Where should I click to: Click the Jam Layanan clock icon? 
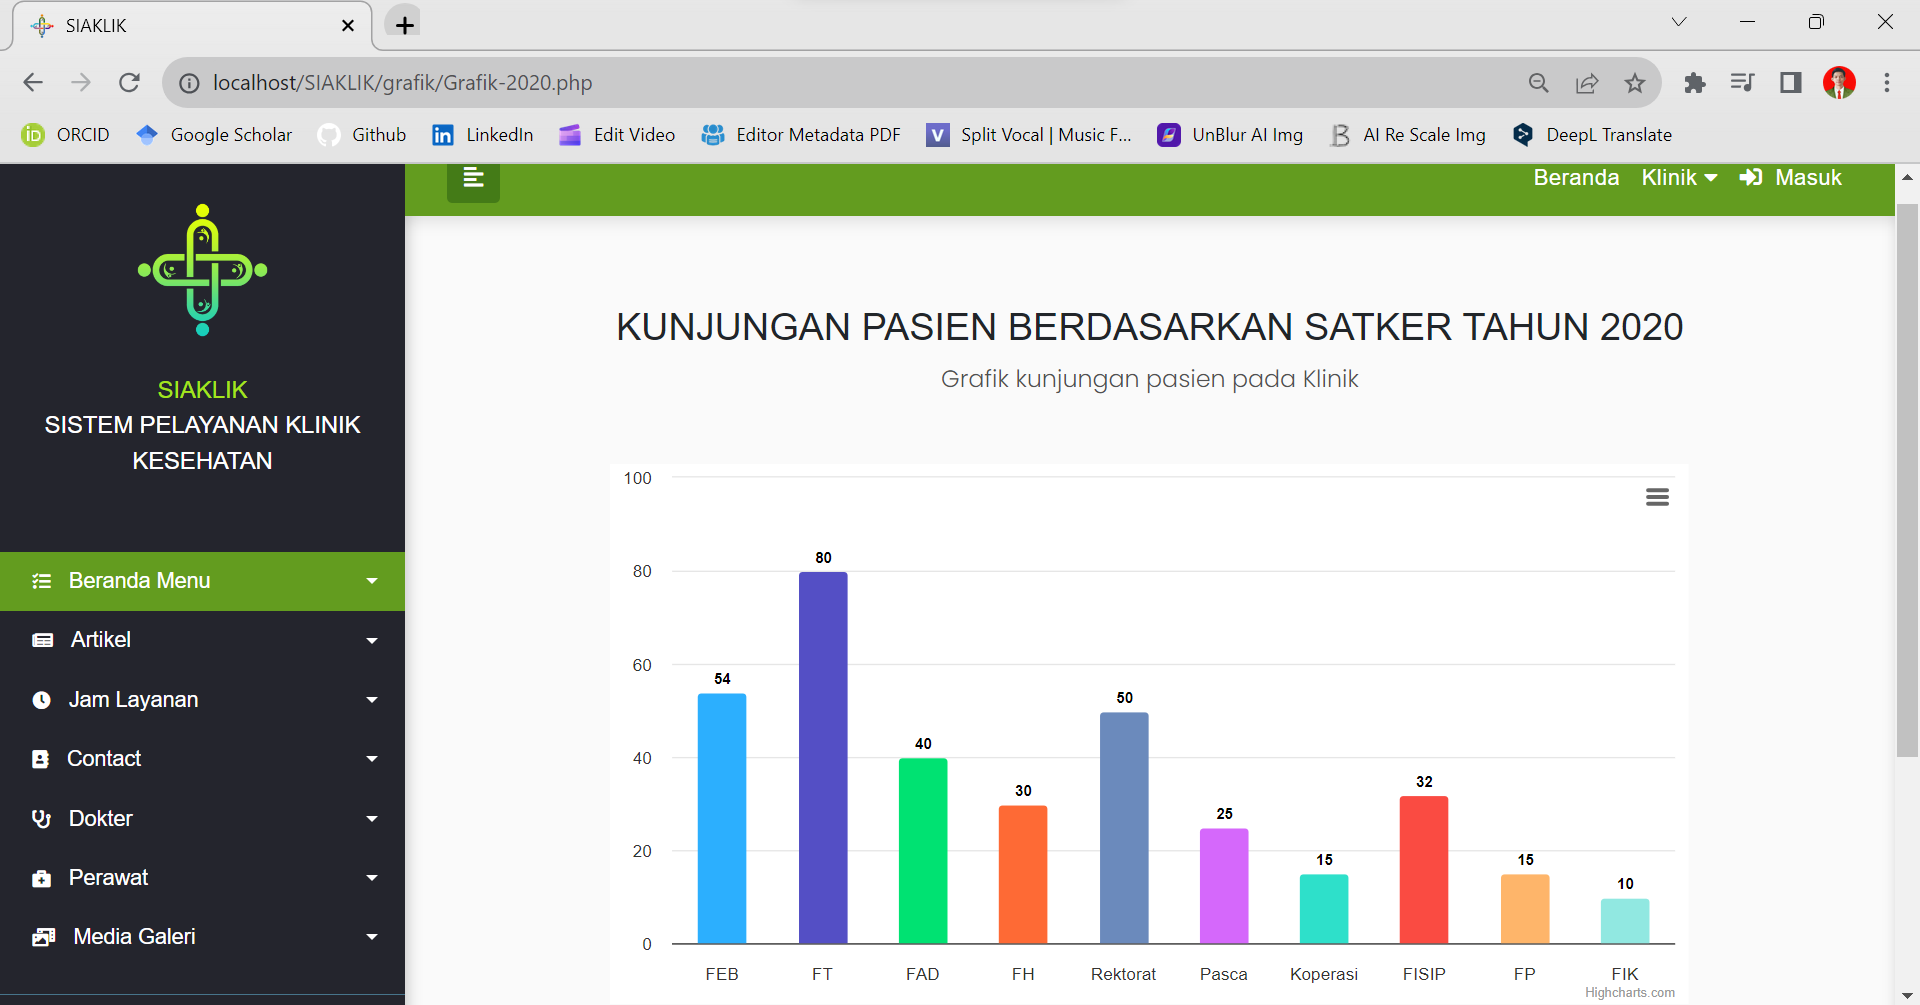[41, 700]
